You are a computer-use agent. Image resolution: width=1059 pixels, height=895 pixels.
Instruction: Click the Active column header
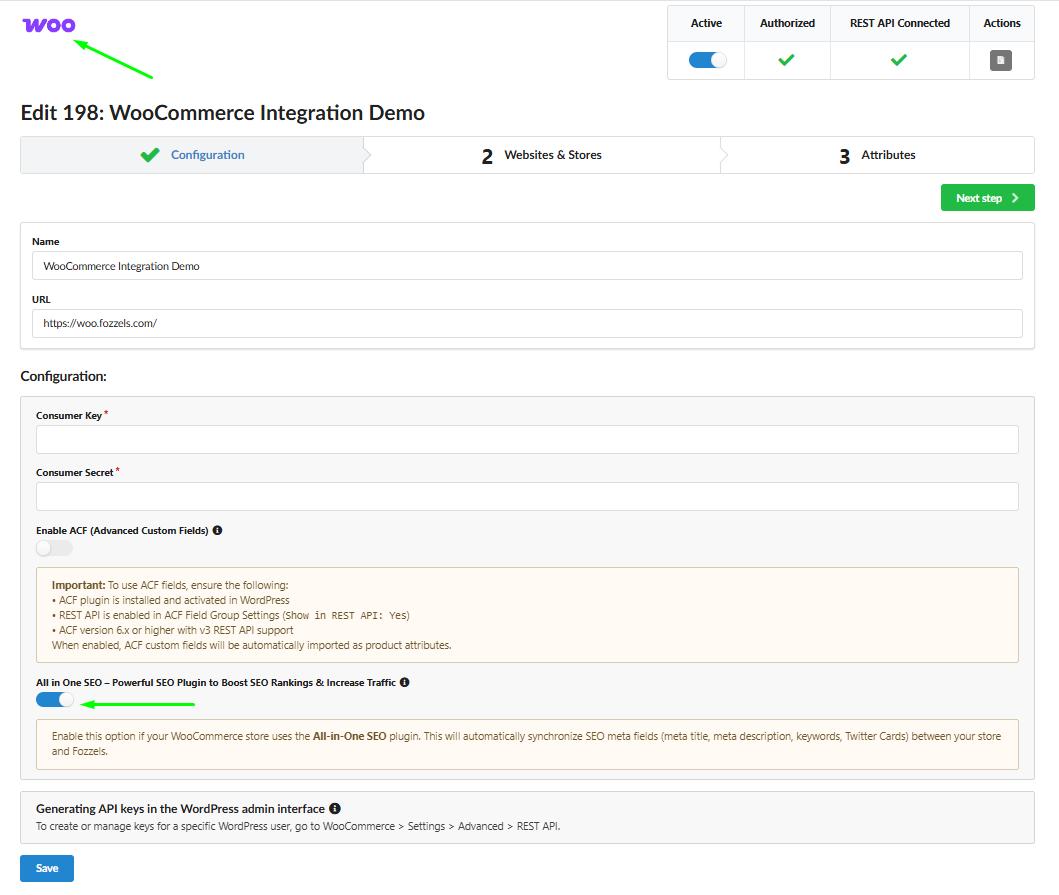(x=706, y=23)
